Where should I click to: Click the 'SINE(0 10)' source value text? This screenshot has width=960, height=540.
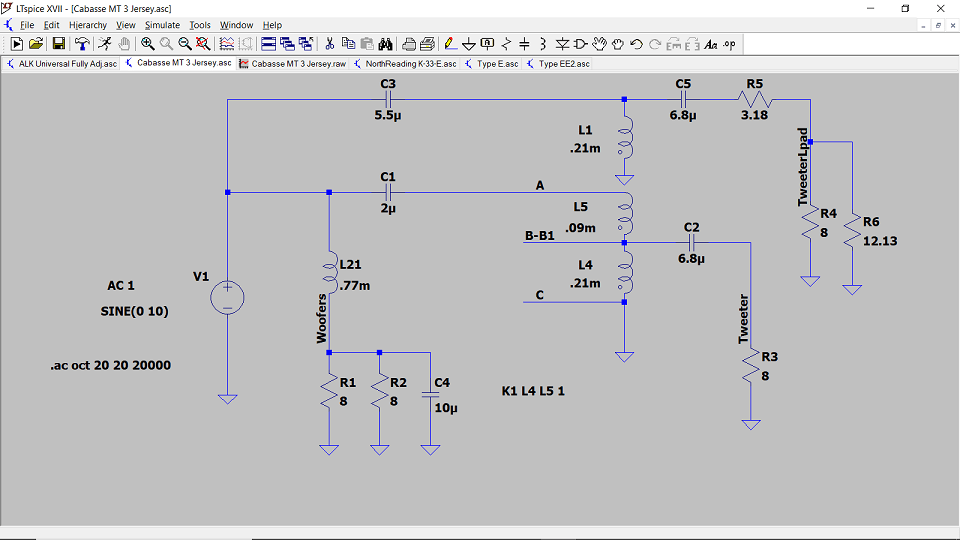135,311
